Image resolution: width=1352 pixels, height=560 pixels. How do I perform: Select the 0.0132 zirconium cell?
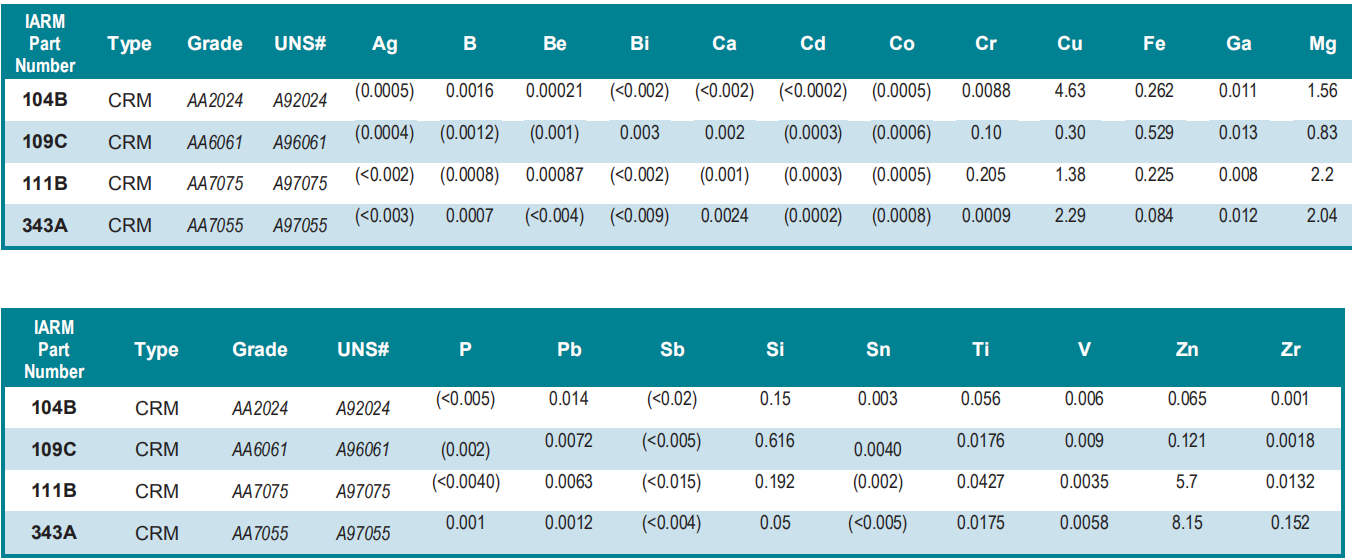click(1289, 482)
